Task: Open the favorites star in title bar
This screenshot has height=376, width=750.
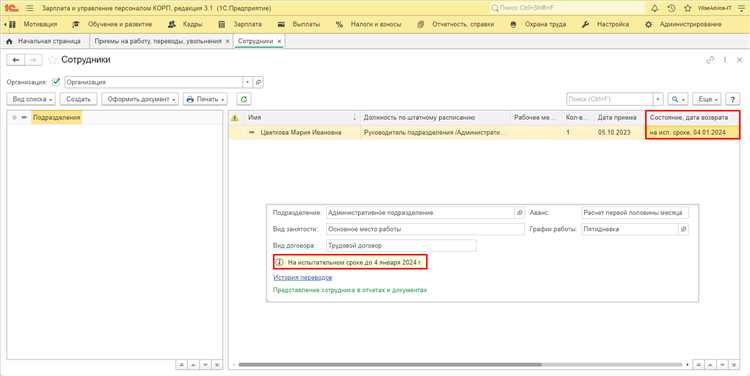Action: pyautogui.click(x=688, y=9)
